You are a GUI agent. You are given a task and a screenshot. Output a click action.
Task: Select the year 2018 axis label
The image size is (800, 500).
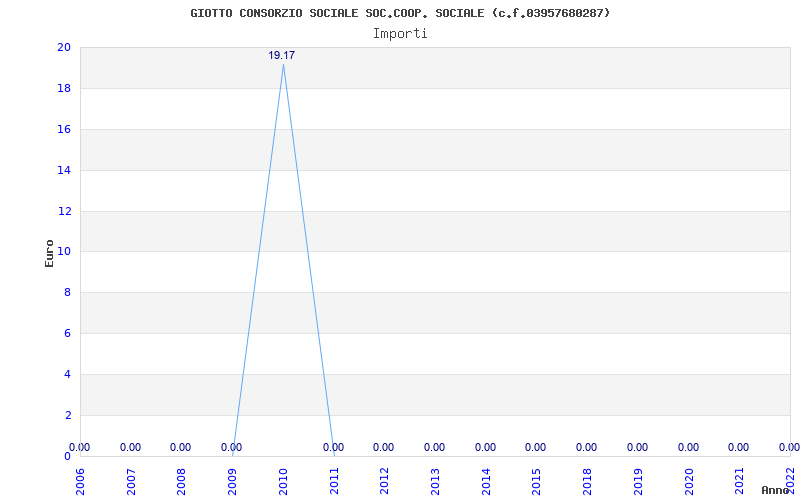pyautogui.click(x=587, y=482)
